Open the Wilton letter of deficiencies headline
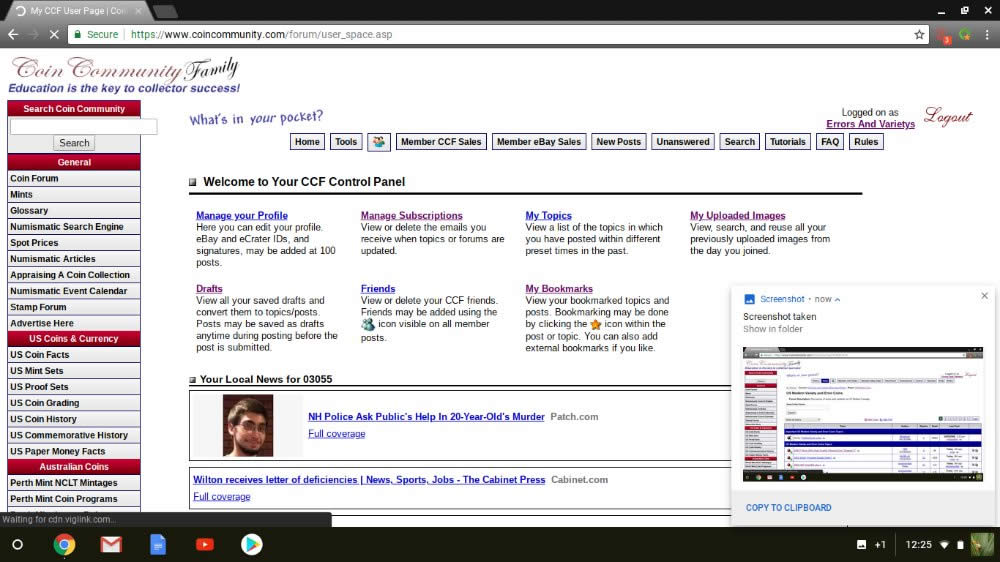The height and width of the screenshot is (562, 1000). 369,480
